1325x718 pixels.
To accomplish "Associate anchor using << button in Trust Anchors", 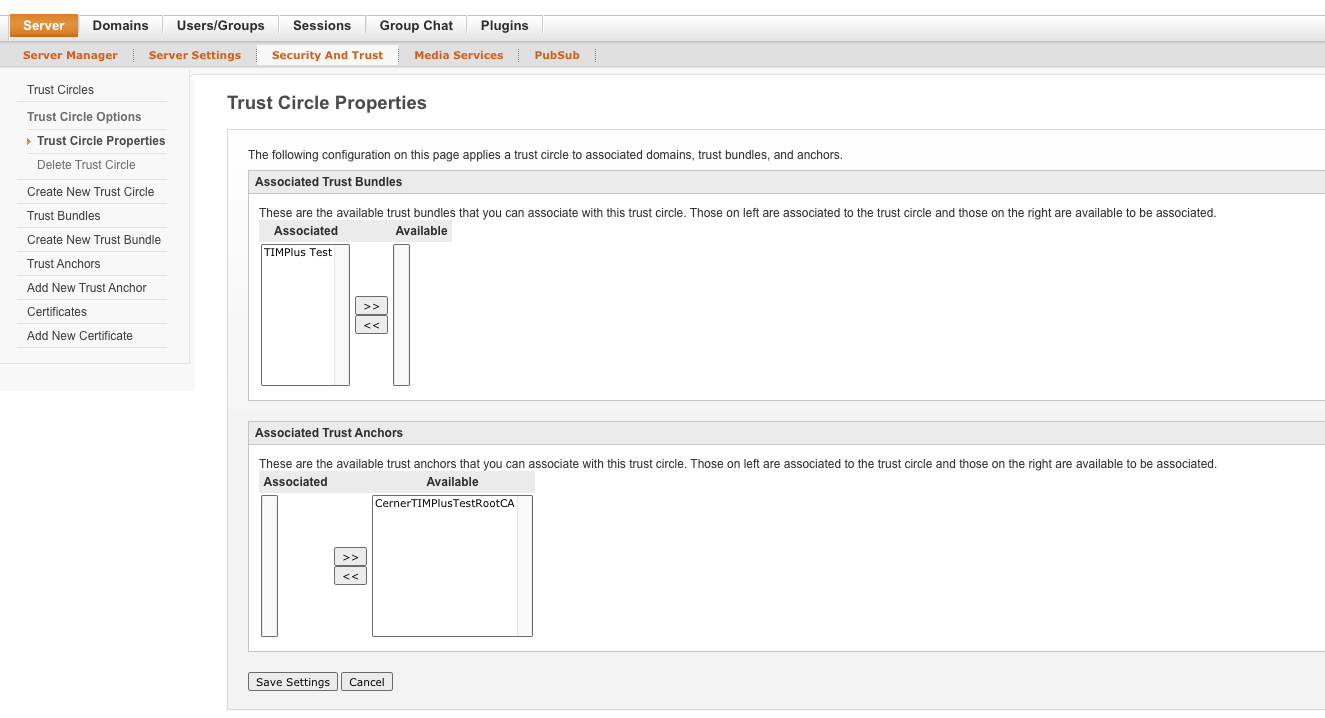I will pos(350,576).
